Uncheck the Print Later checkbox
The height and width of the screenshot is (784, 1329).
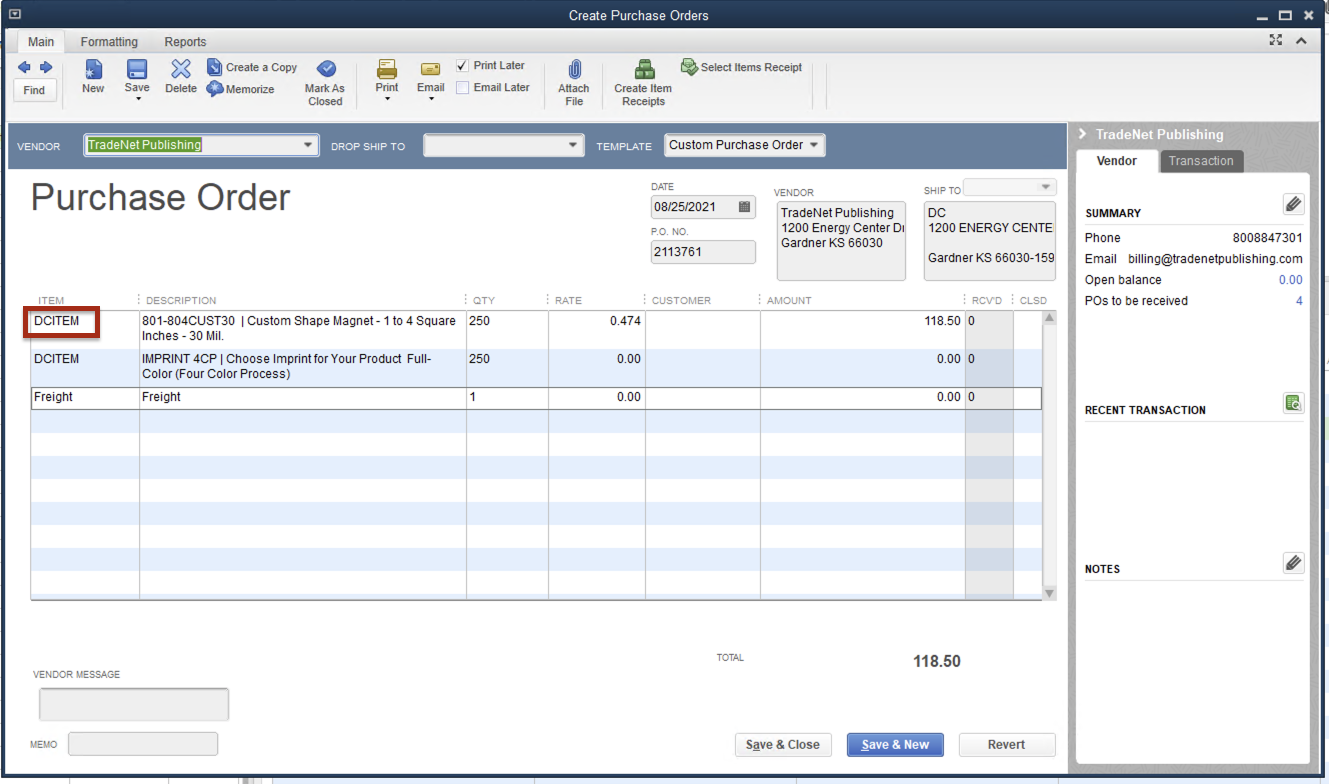462,66
